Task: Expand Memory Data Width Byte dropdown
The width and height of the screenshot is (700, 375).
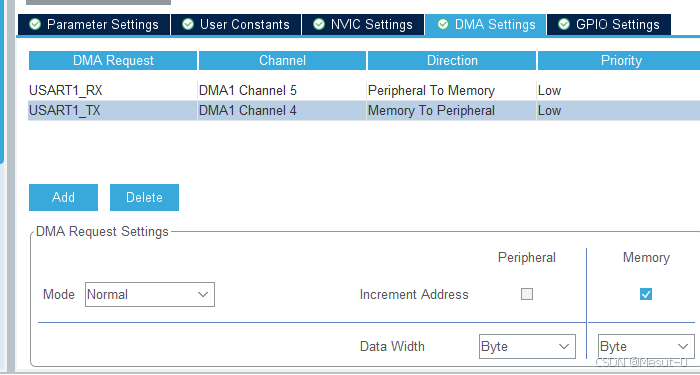Action: pyautogui.click(x=646, y=346)
